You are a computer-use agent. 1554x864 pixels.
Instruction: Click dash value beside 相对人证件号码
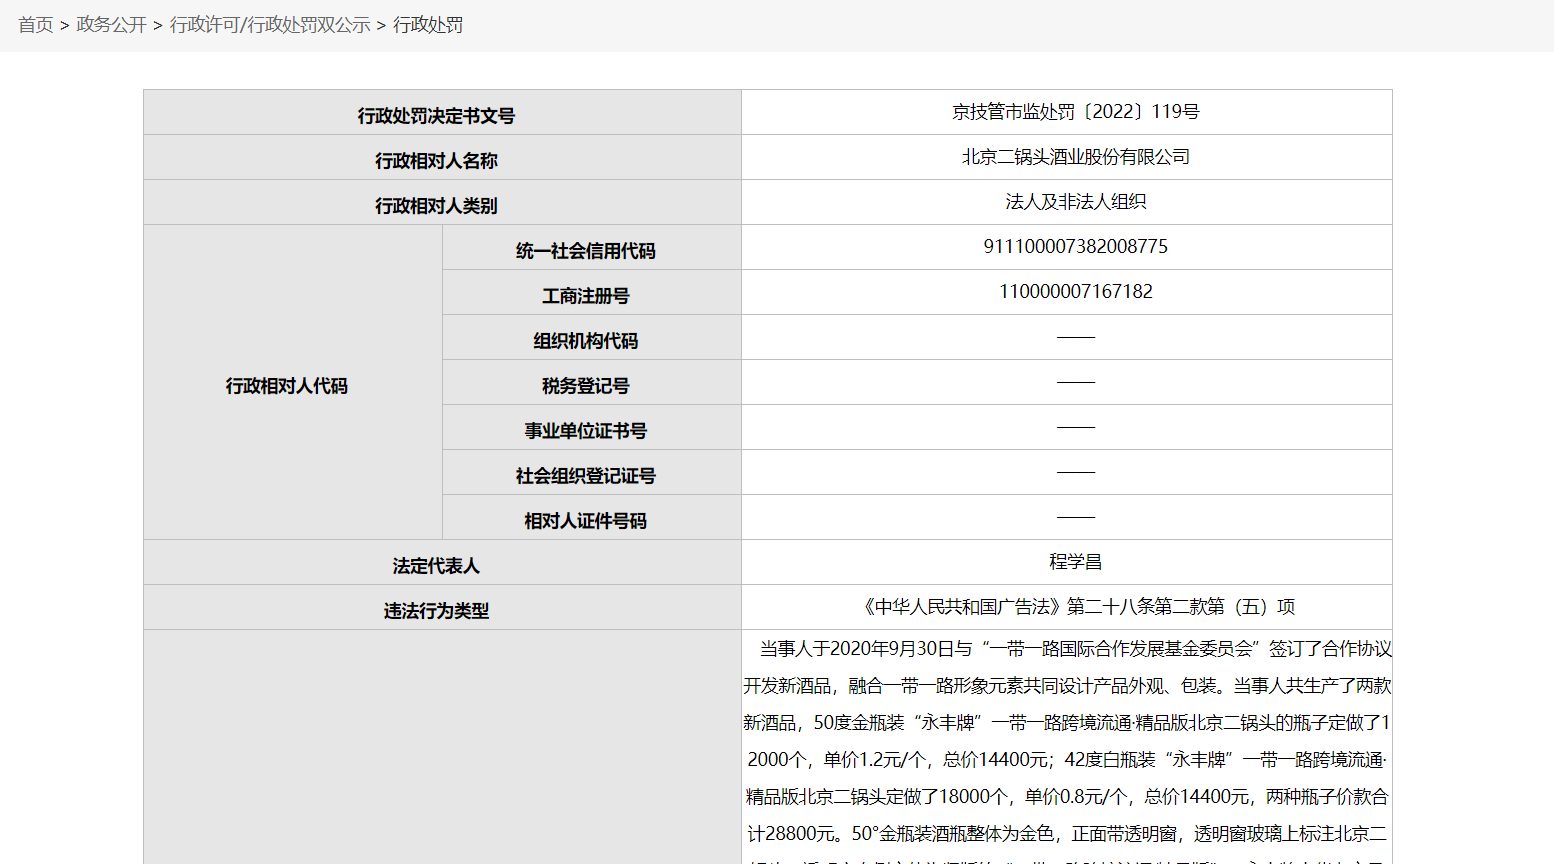click(x=1076, y=517)
